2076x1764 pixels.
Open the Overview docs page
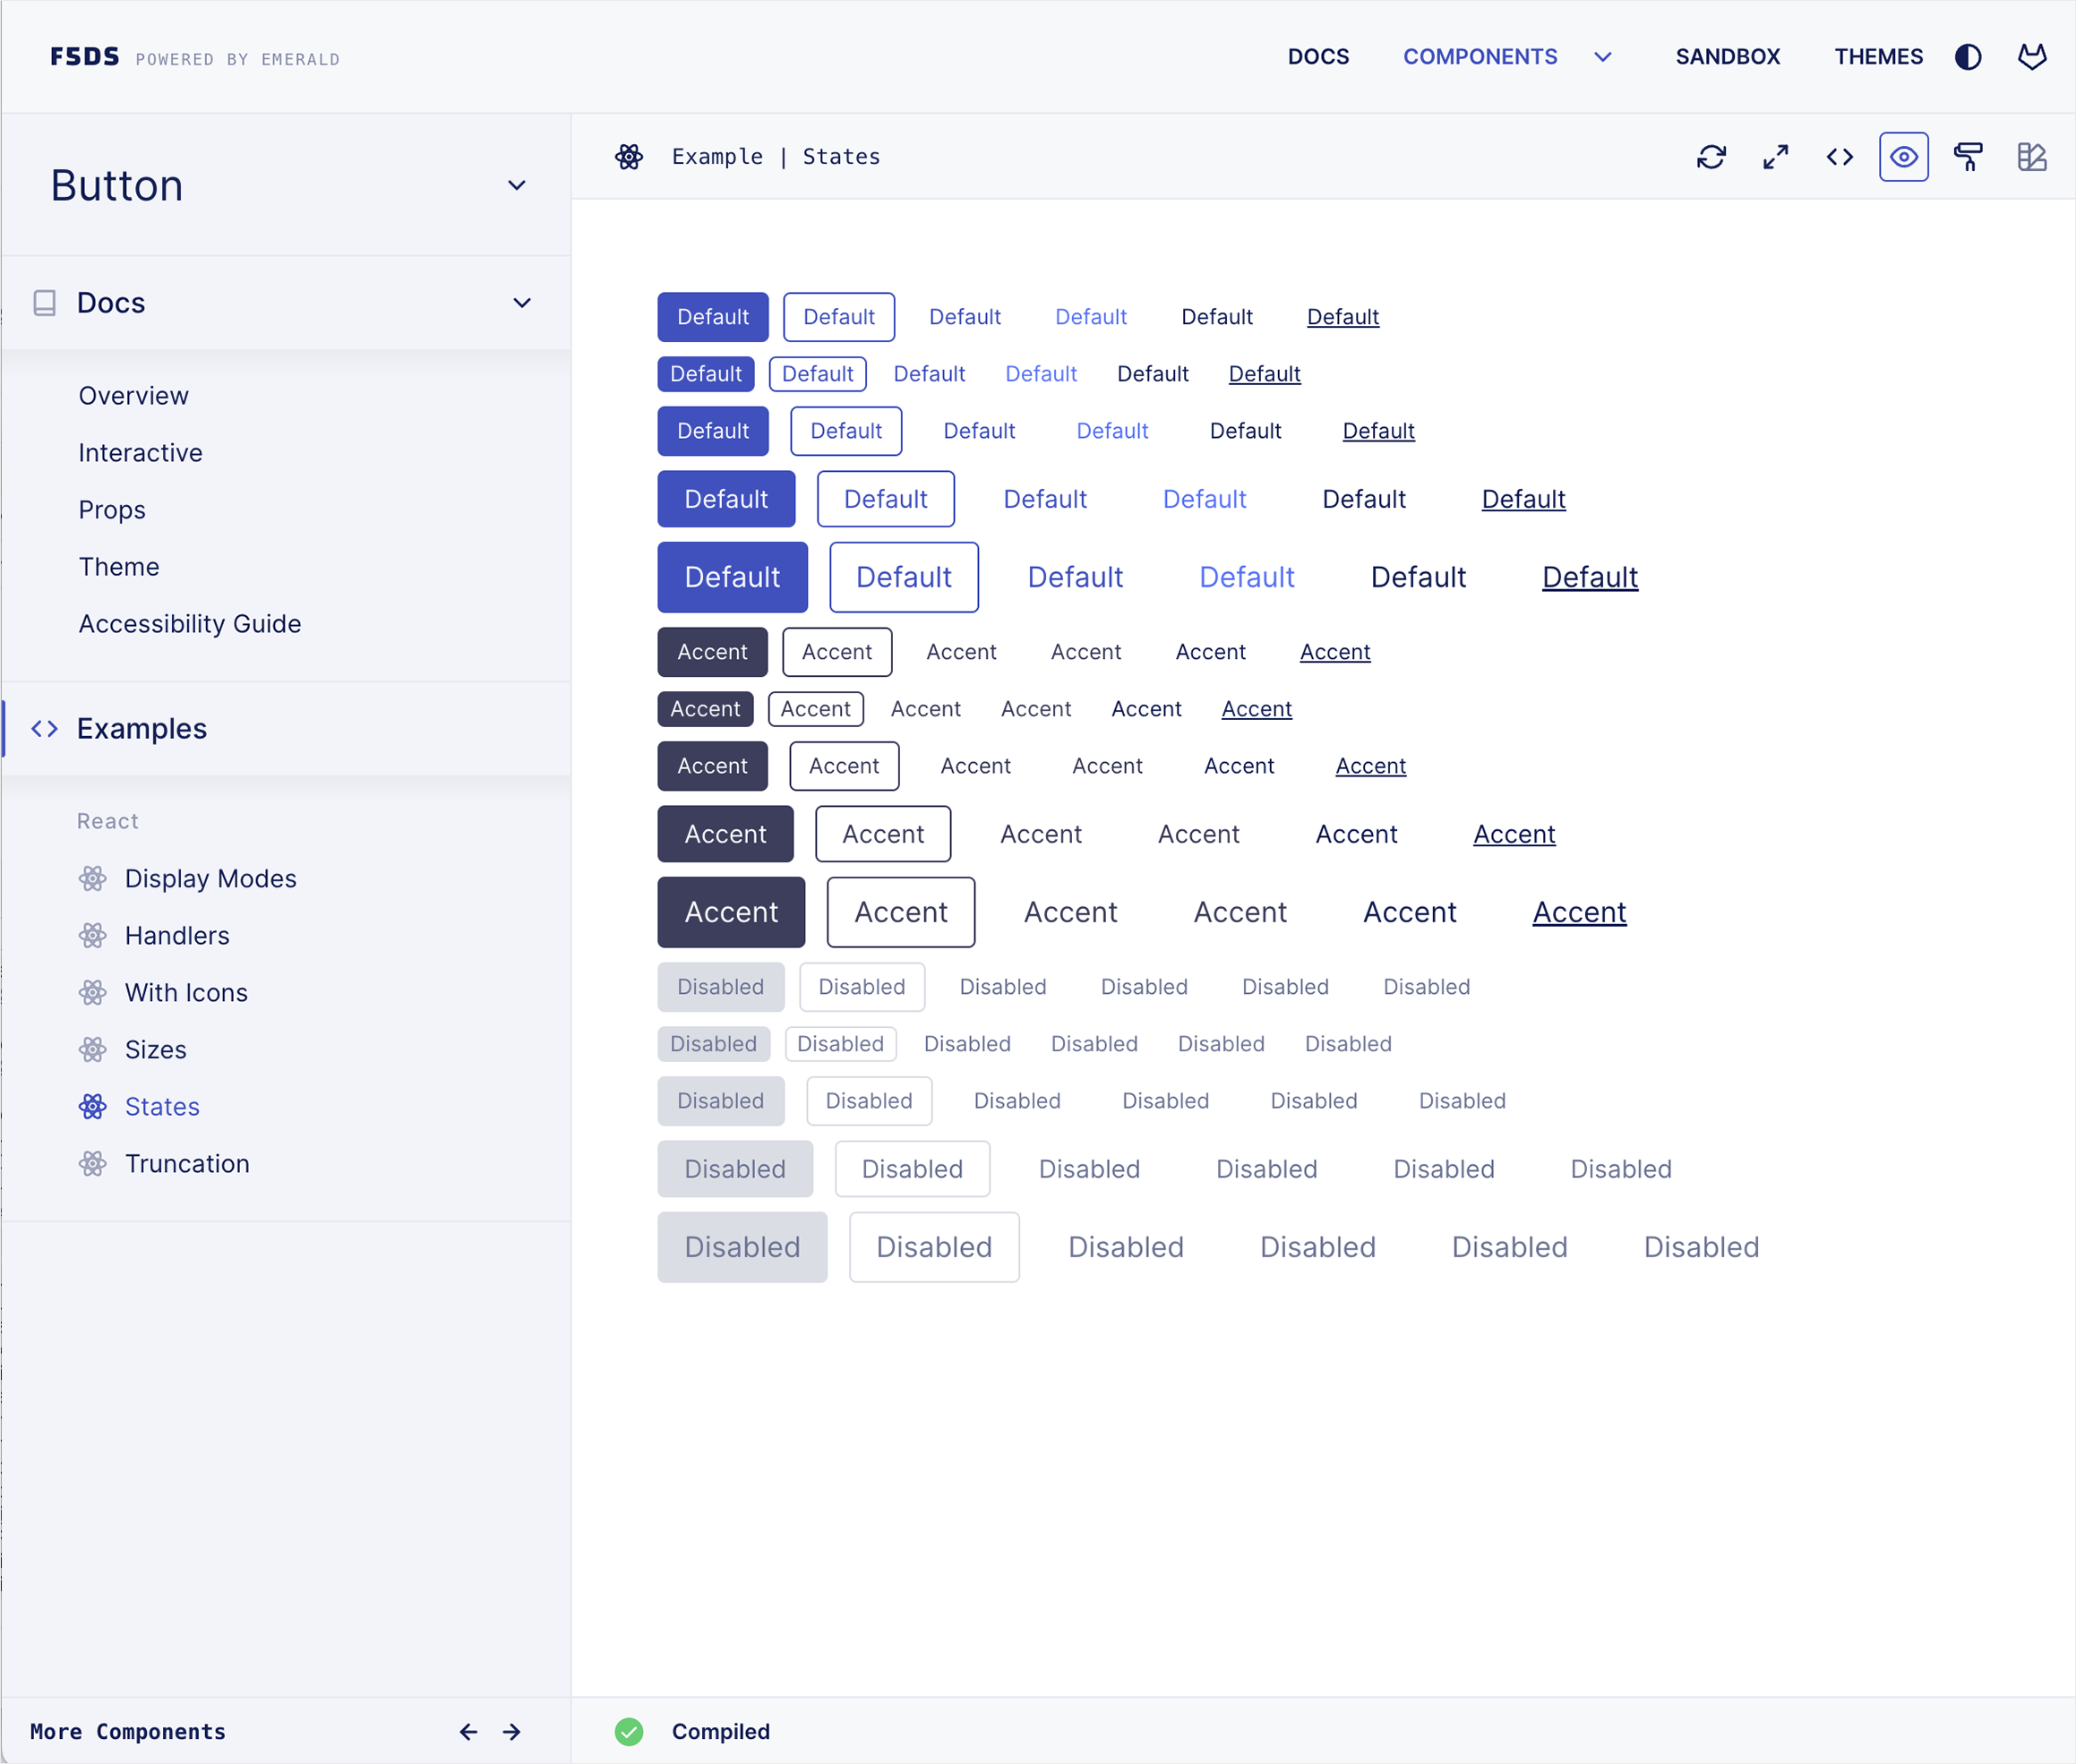[x=134, y=396]
